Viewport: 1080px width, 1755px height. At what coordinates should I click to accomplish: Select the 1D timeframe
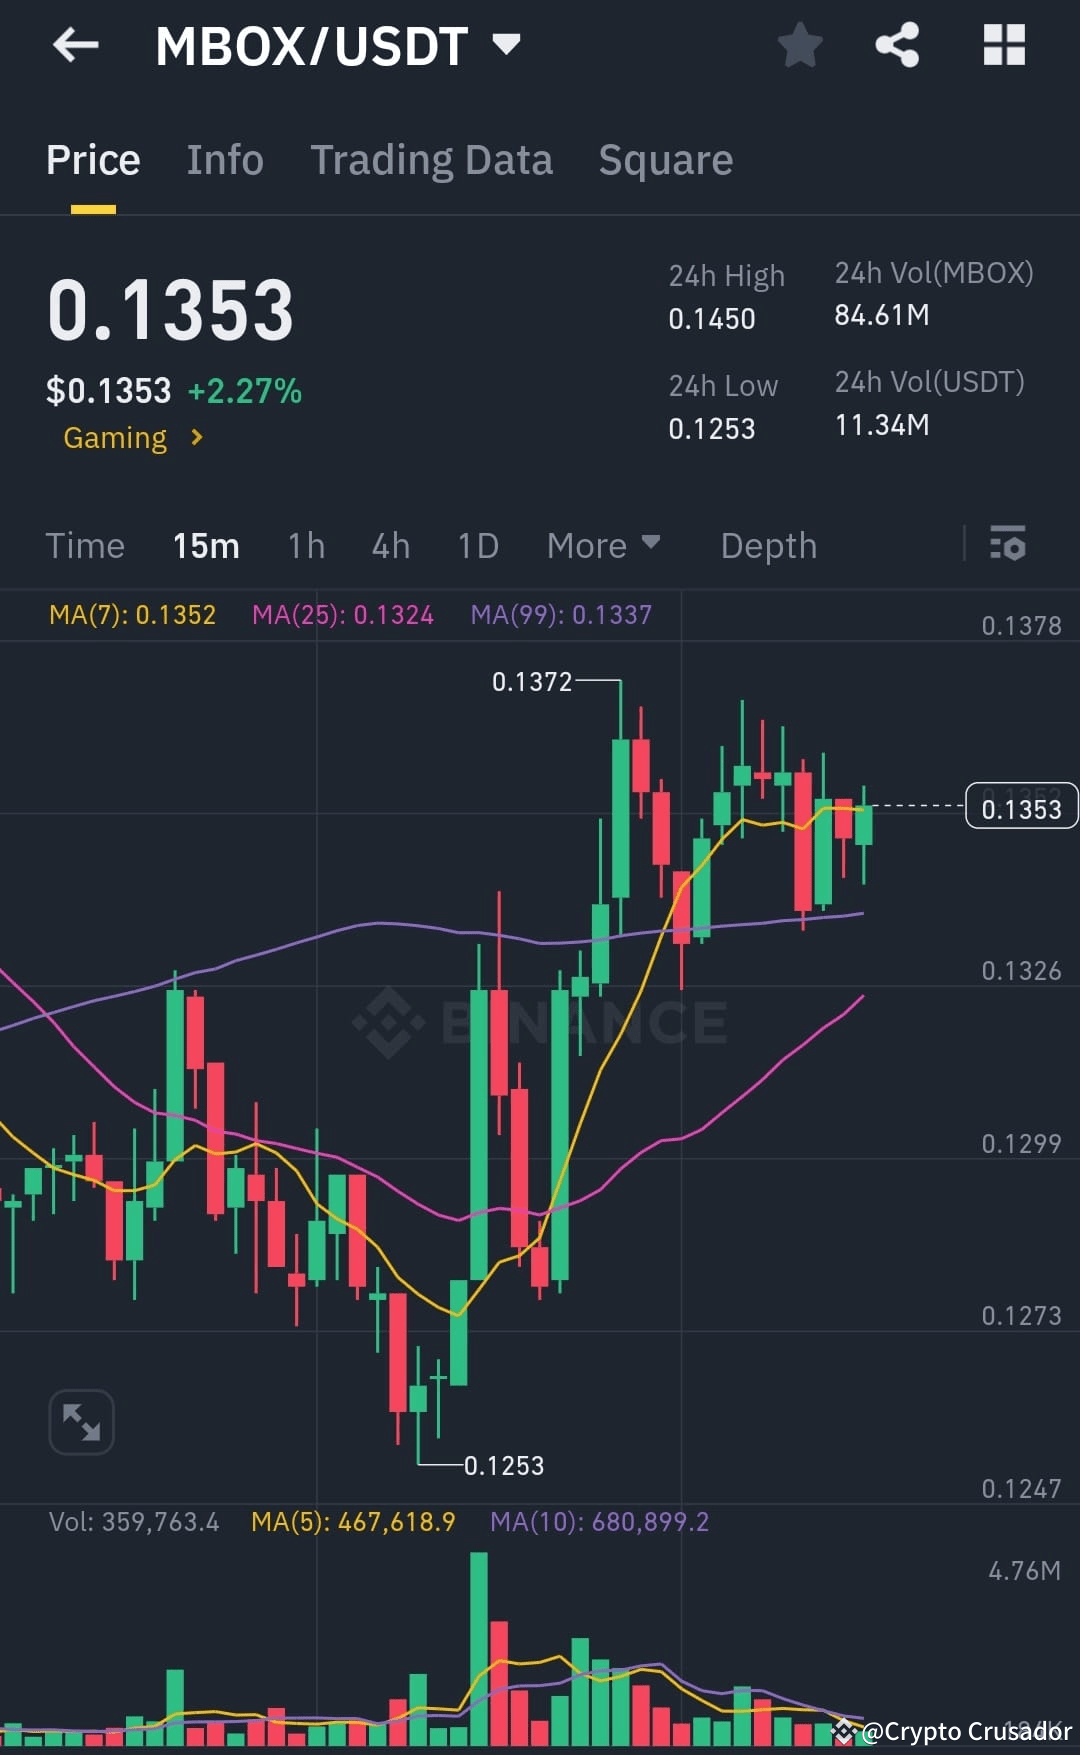(x=477, y=546)
